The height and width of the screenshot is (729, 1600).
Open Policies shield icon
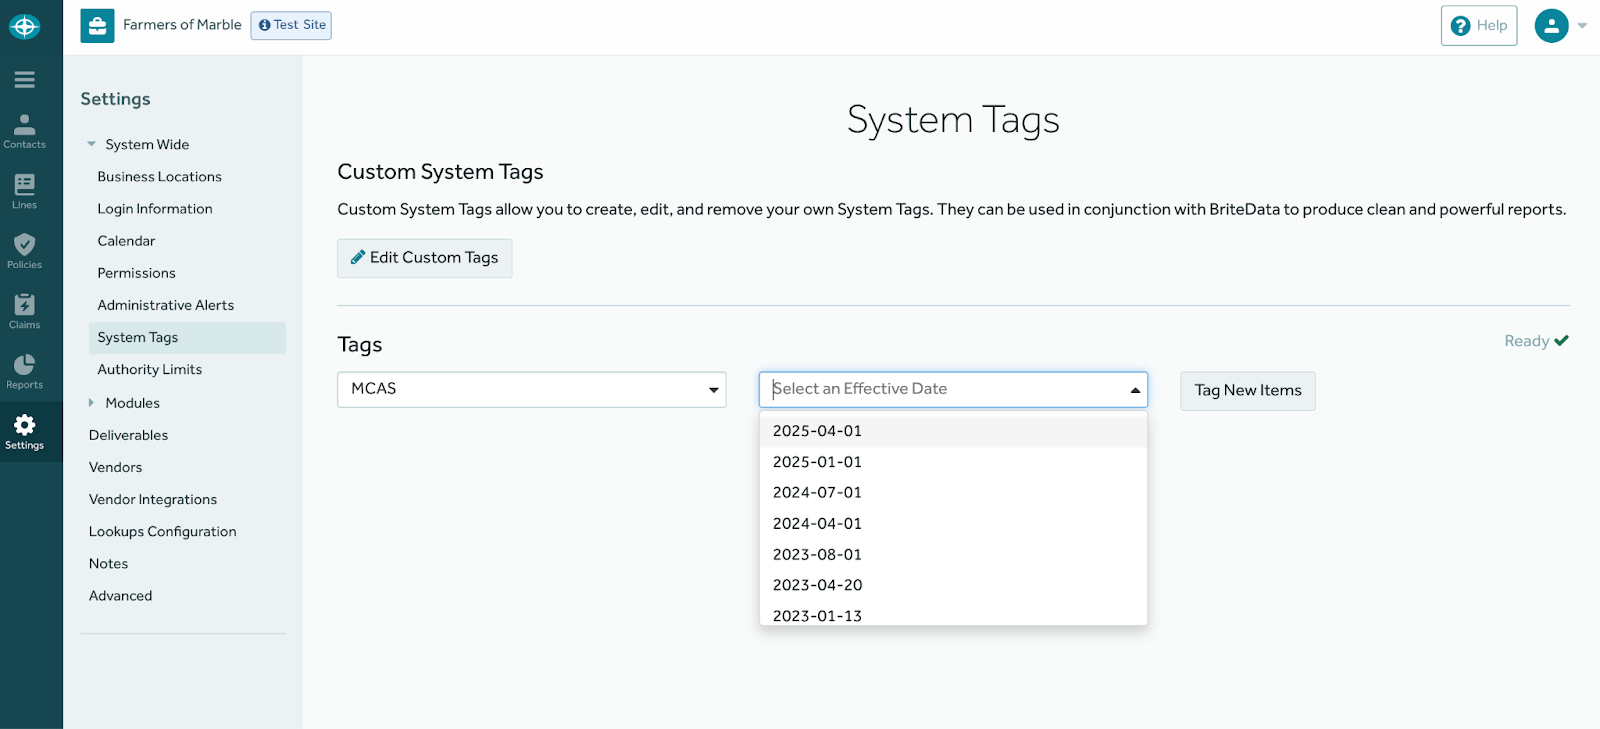[x=25, y=251]
